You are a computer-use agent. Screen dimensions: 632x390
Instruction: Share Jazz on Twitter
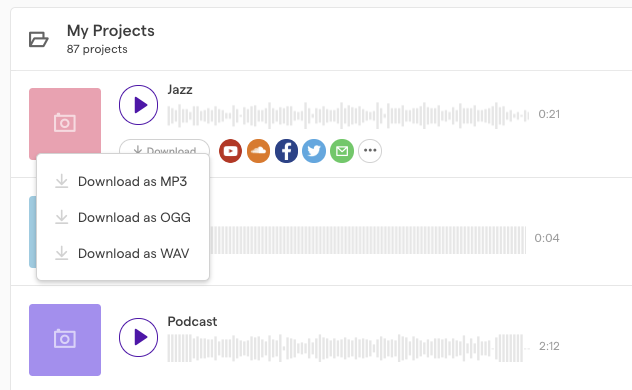coord(314,151)
